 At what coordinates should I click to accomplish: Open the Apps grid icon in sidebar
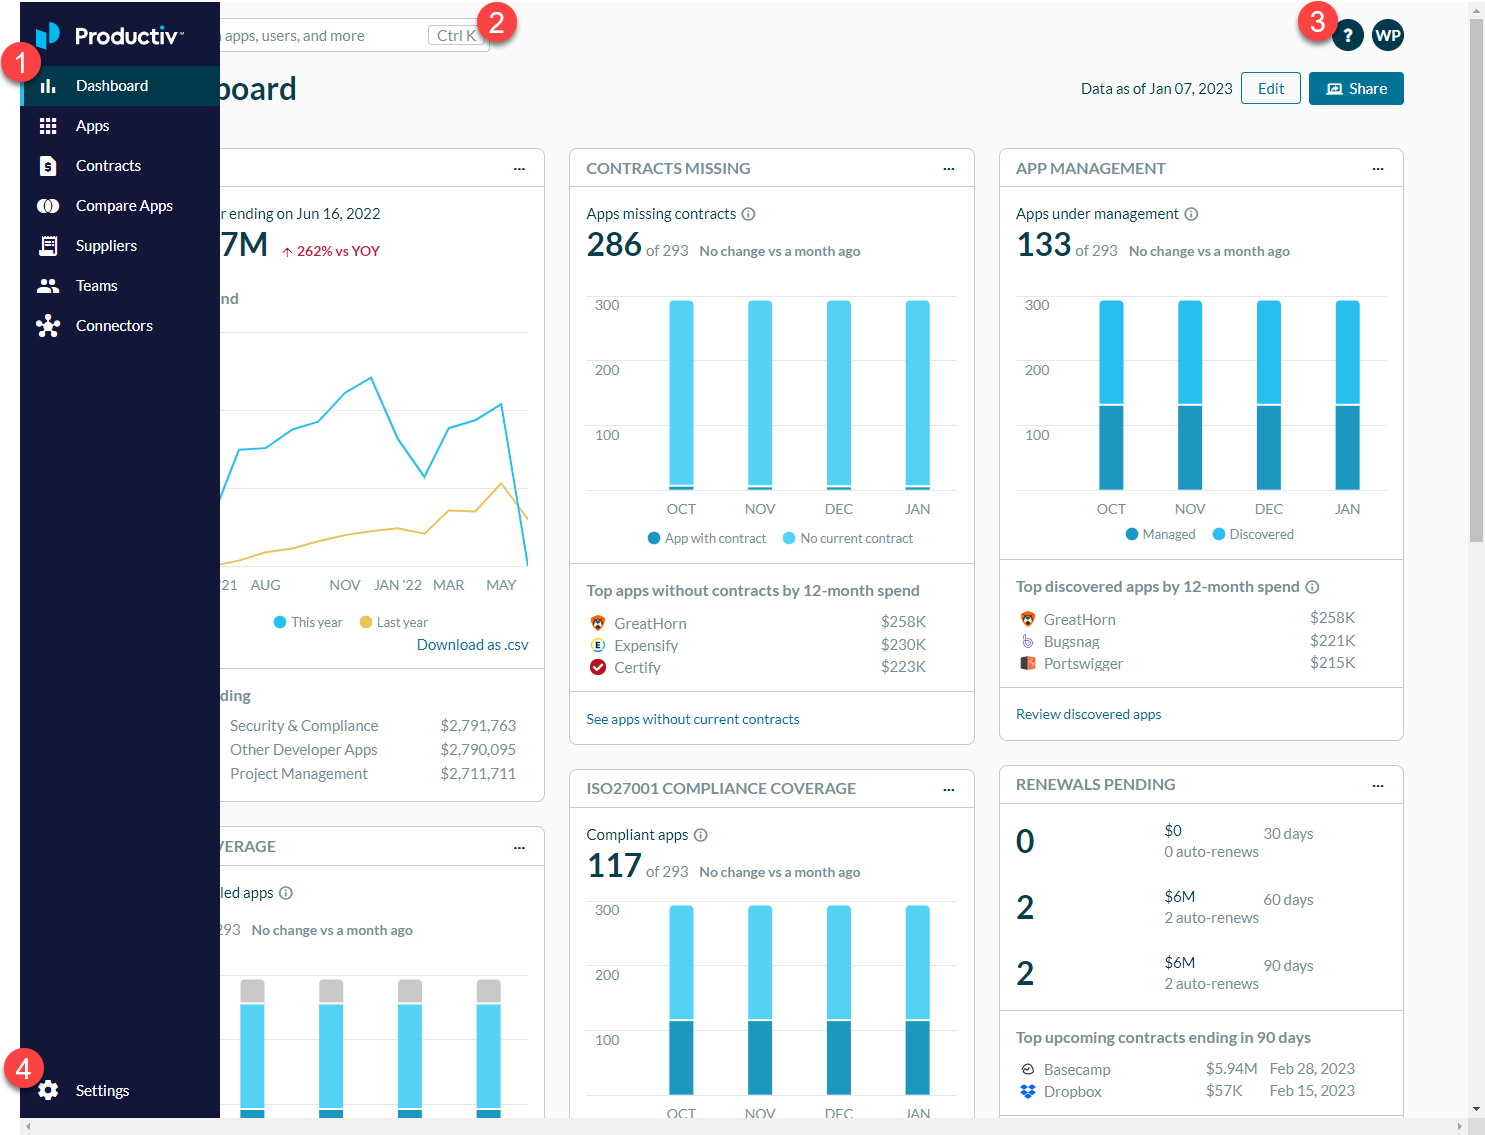(x=48, y=126)
